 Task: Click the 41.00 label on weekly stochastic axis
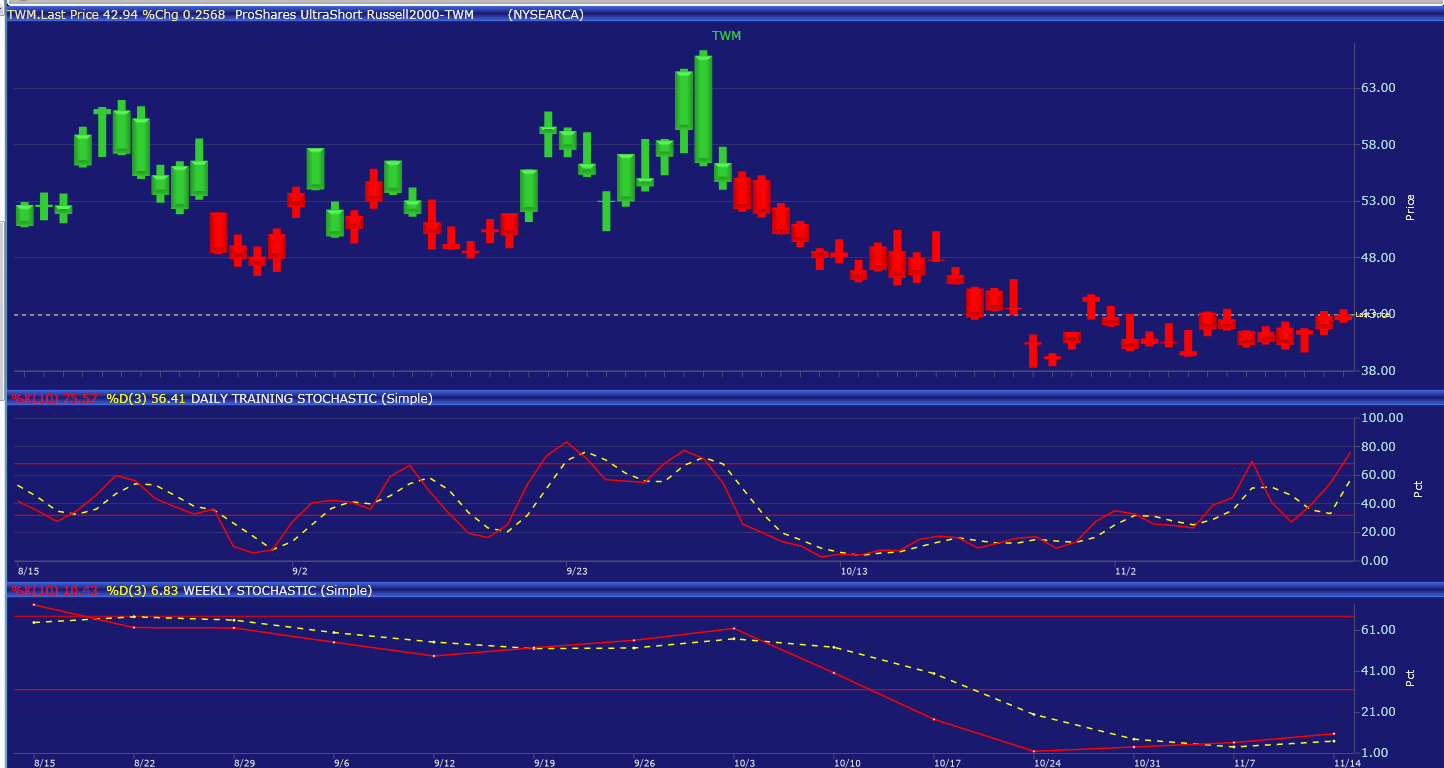point(1379,671)
